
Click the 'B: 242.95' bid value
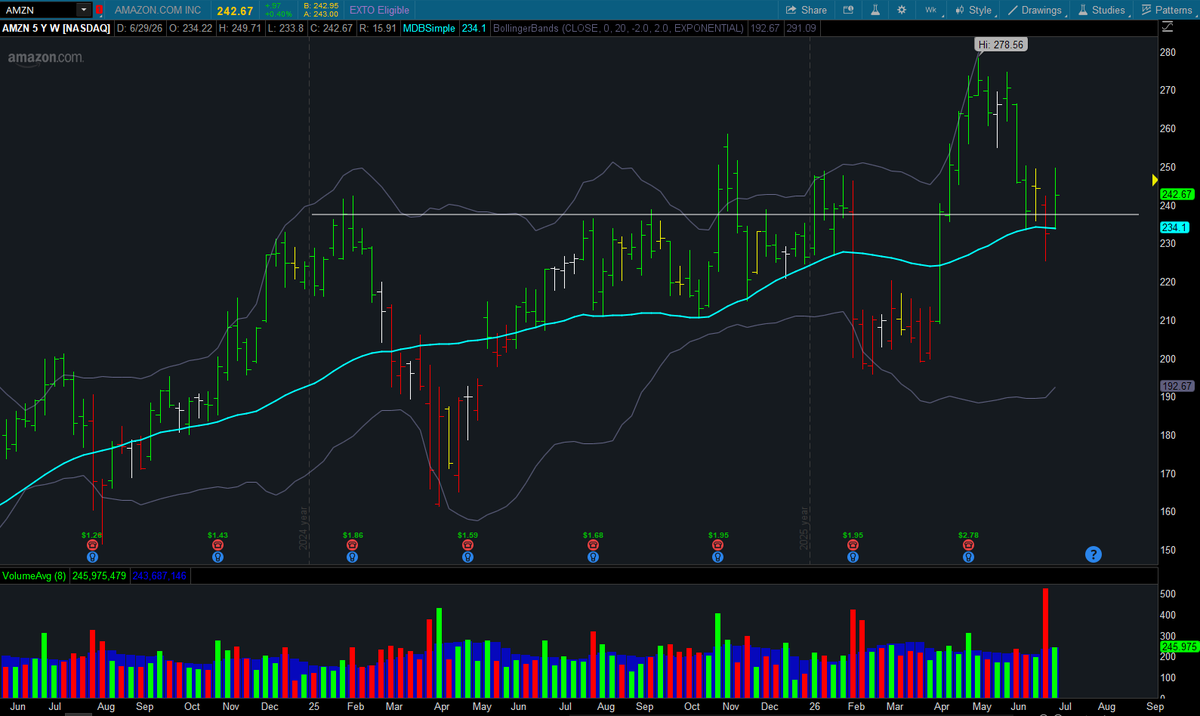pos(321,6)
